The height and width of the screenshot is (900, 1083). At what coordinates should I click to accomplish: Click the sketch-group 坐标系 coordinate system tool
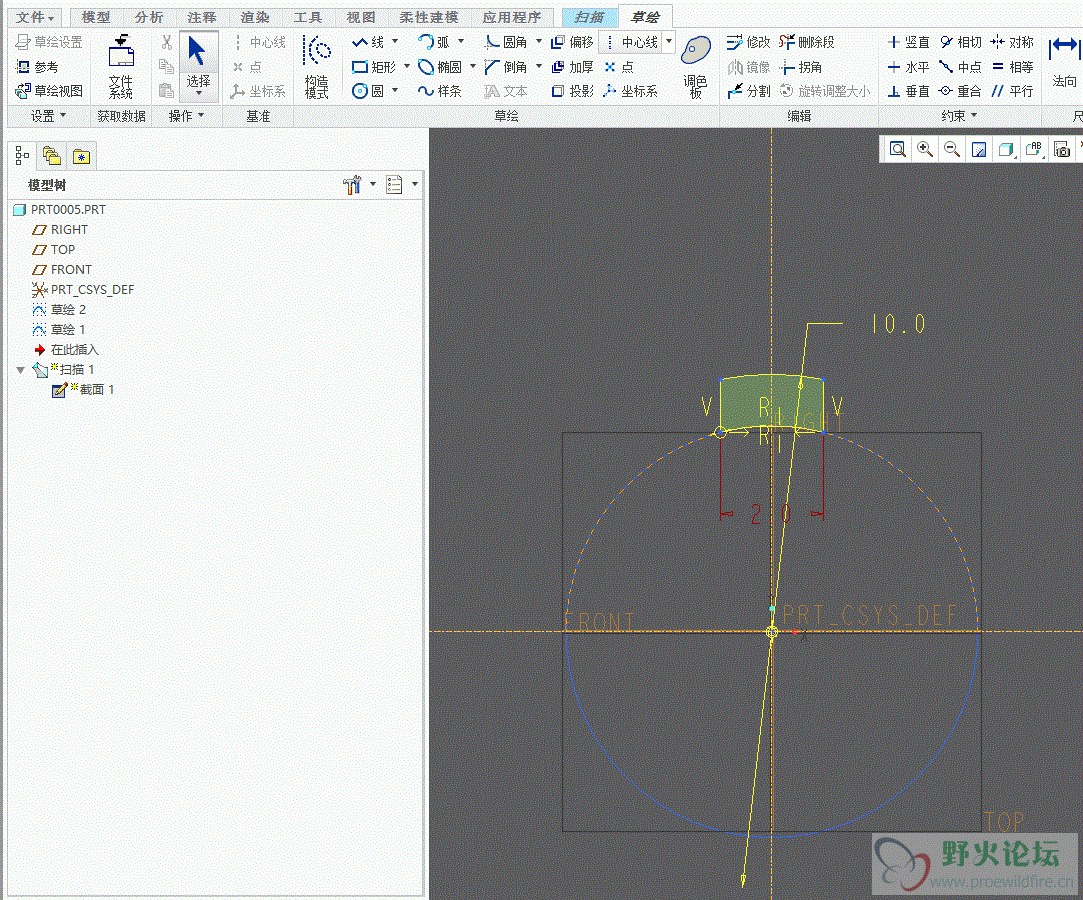[x=631, y=90]
